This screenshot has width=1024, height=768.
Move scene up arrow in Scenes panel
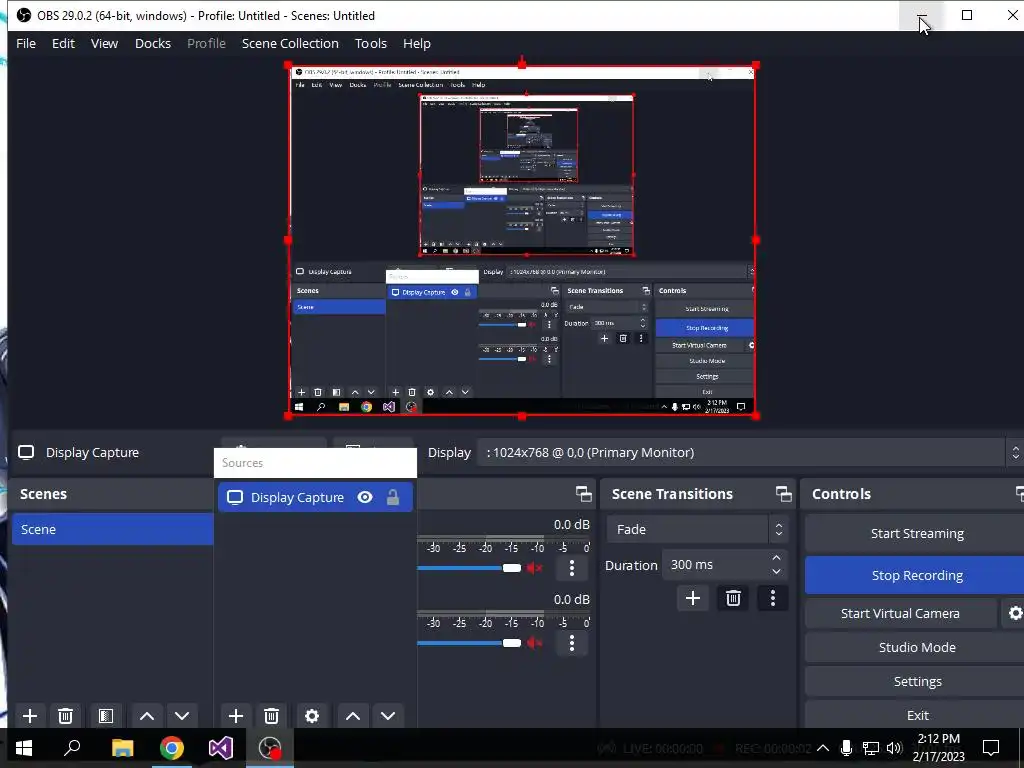click(147, 716)
